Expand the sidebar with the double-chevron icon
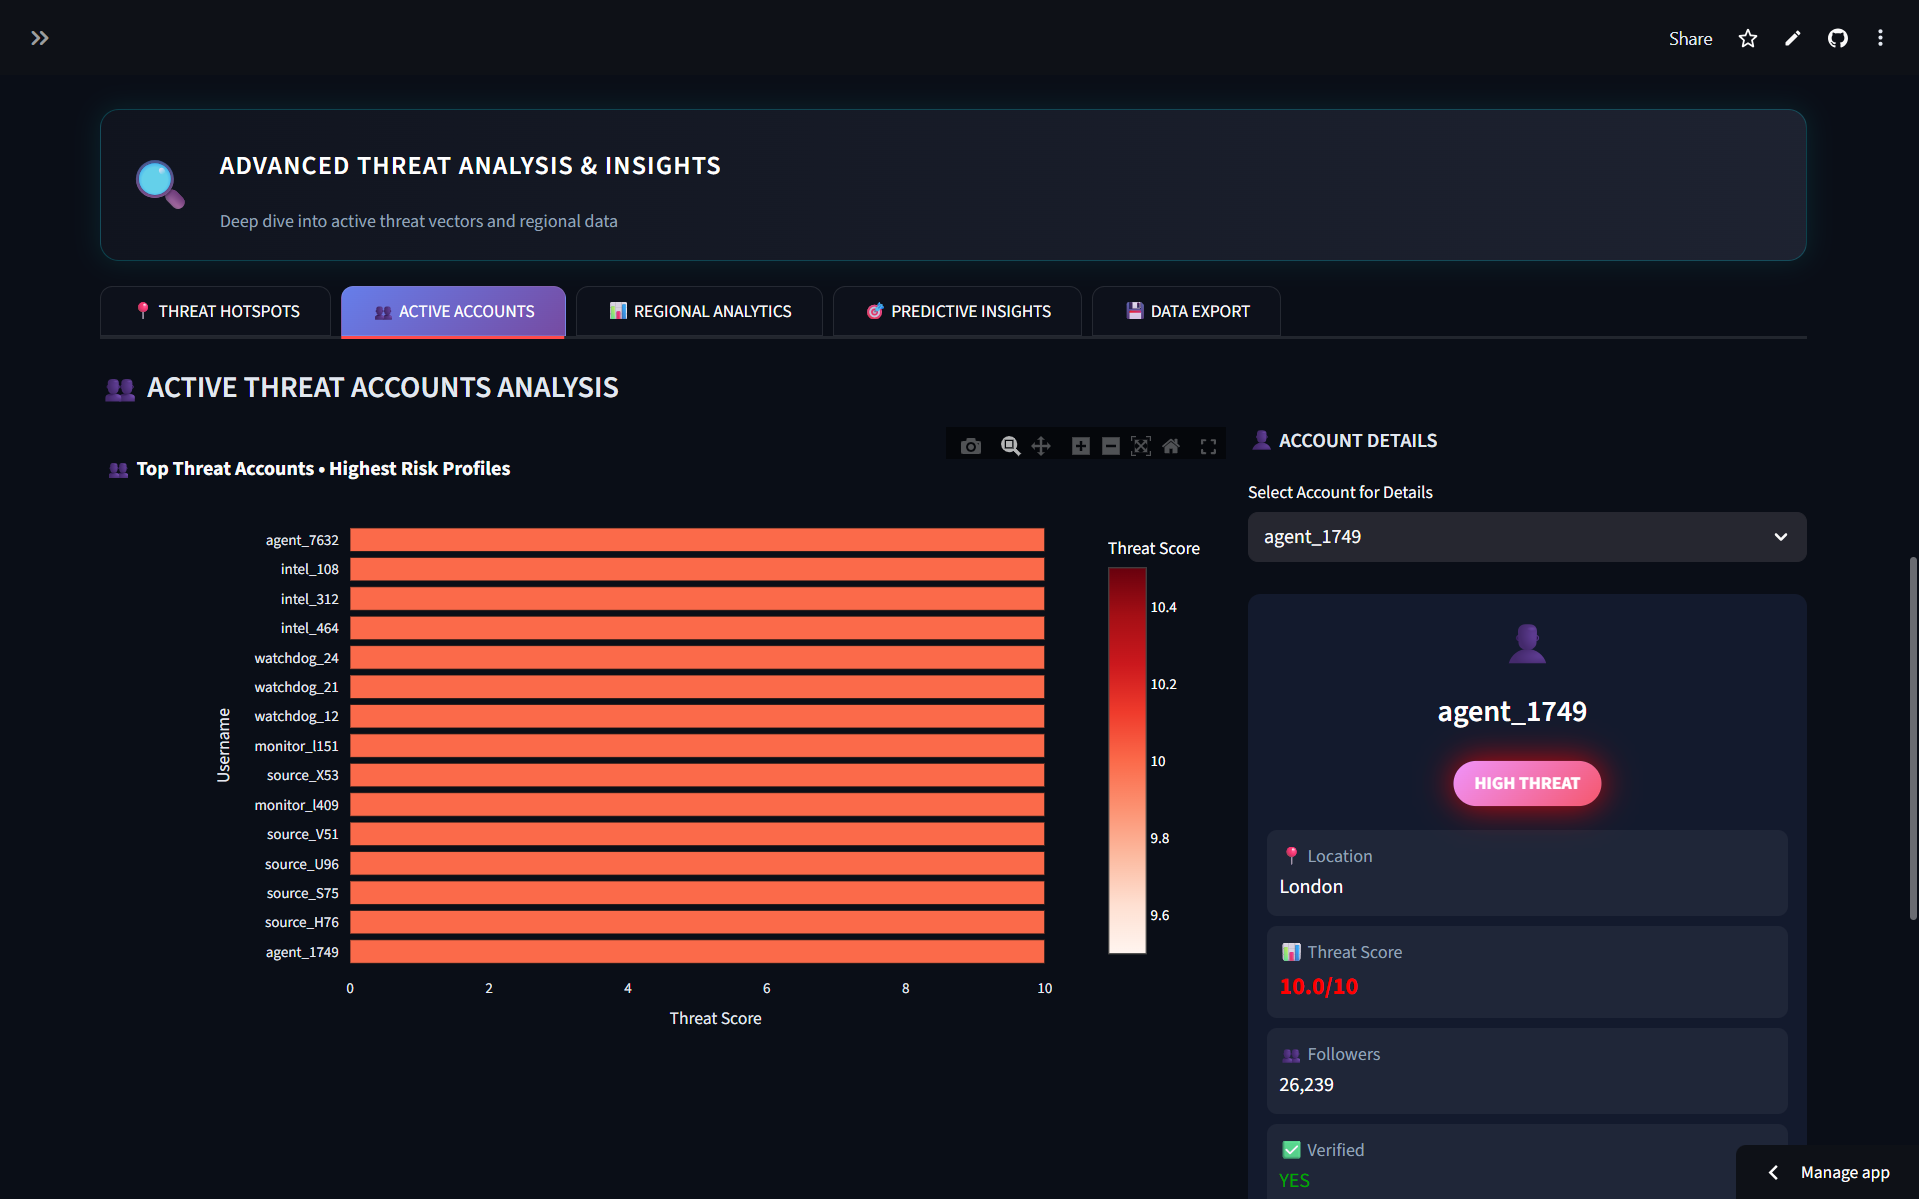This screenshot has height=1199, width=1919. coord(39,38)
